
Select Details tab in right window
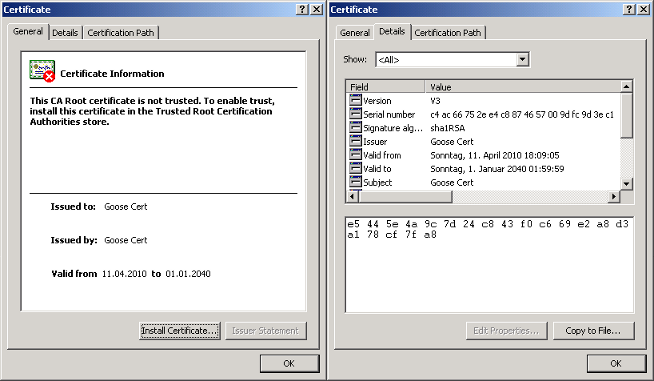tap(392, 31)
